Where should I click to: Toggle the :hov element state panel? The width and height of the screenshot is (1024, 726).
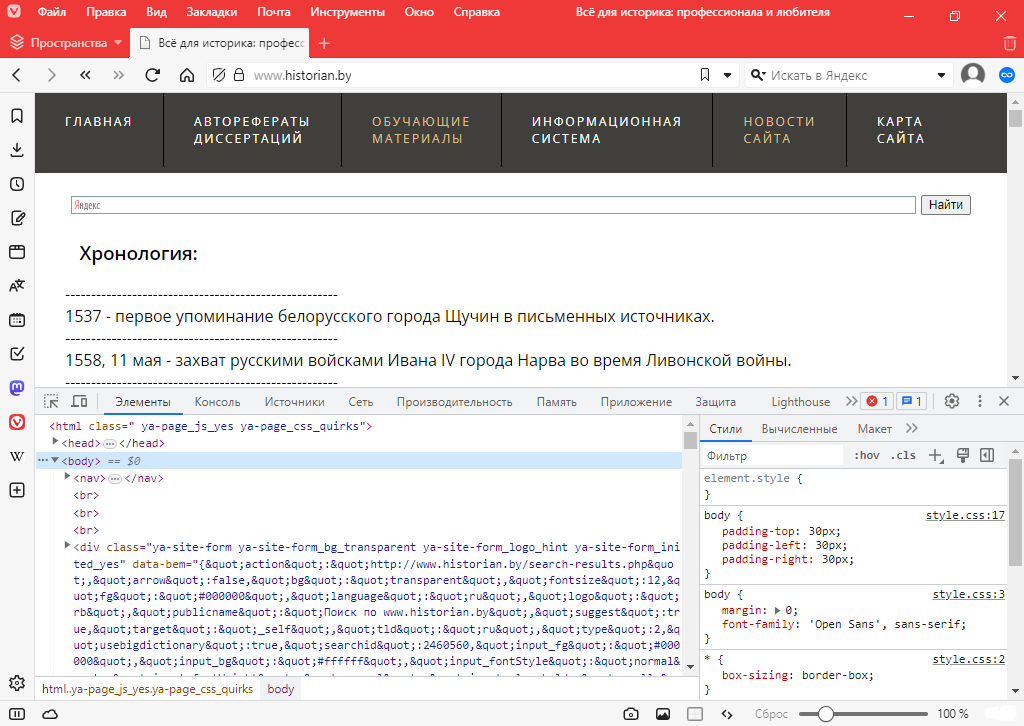coord(866,456)
